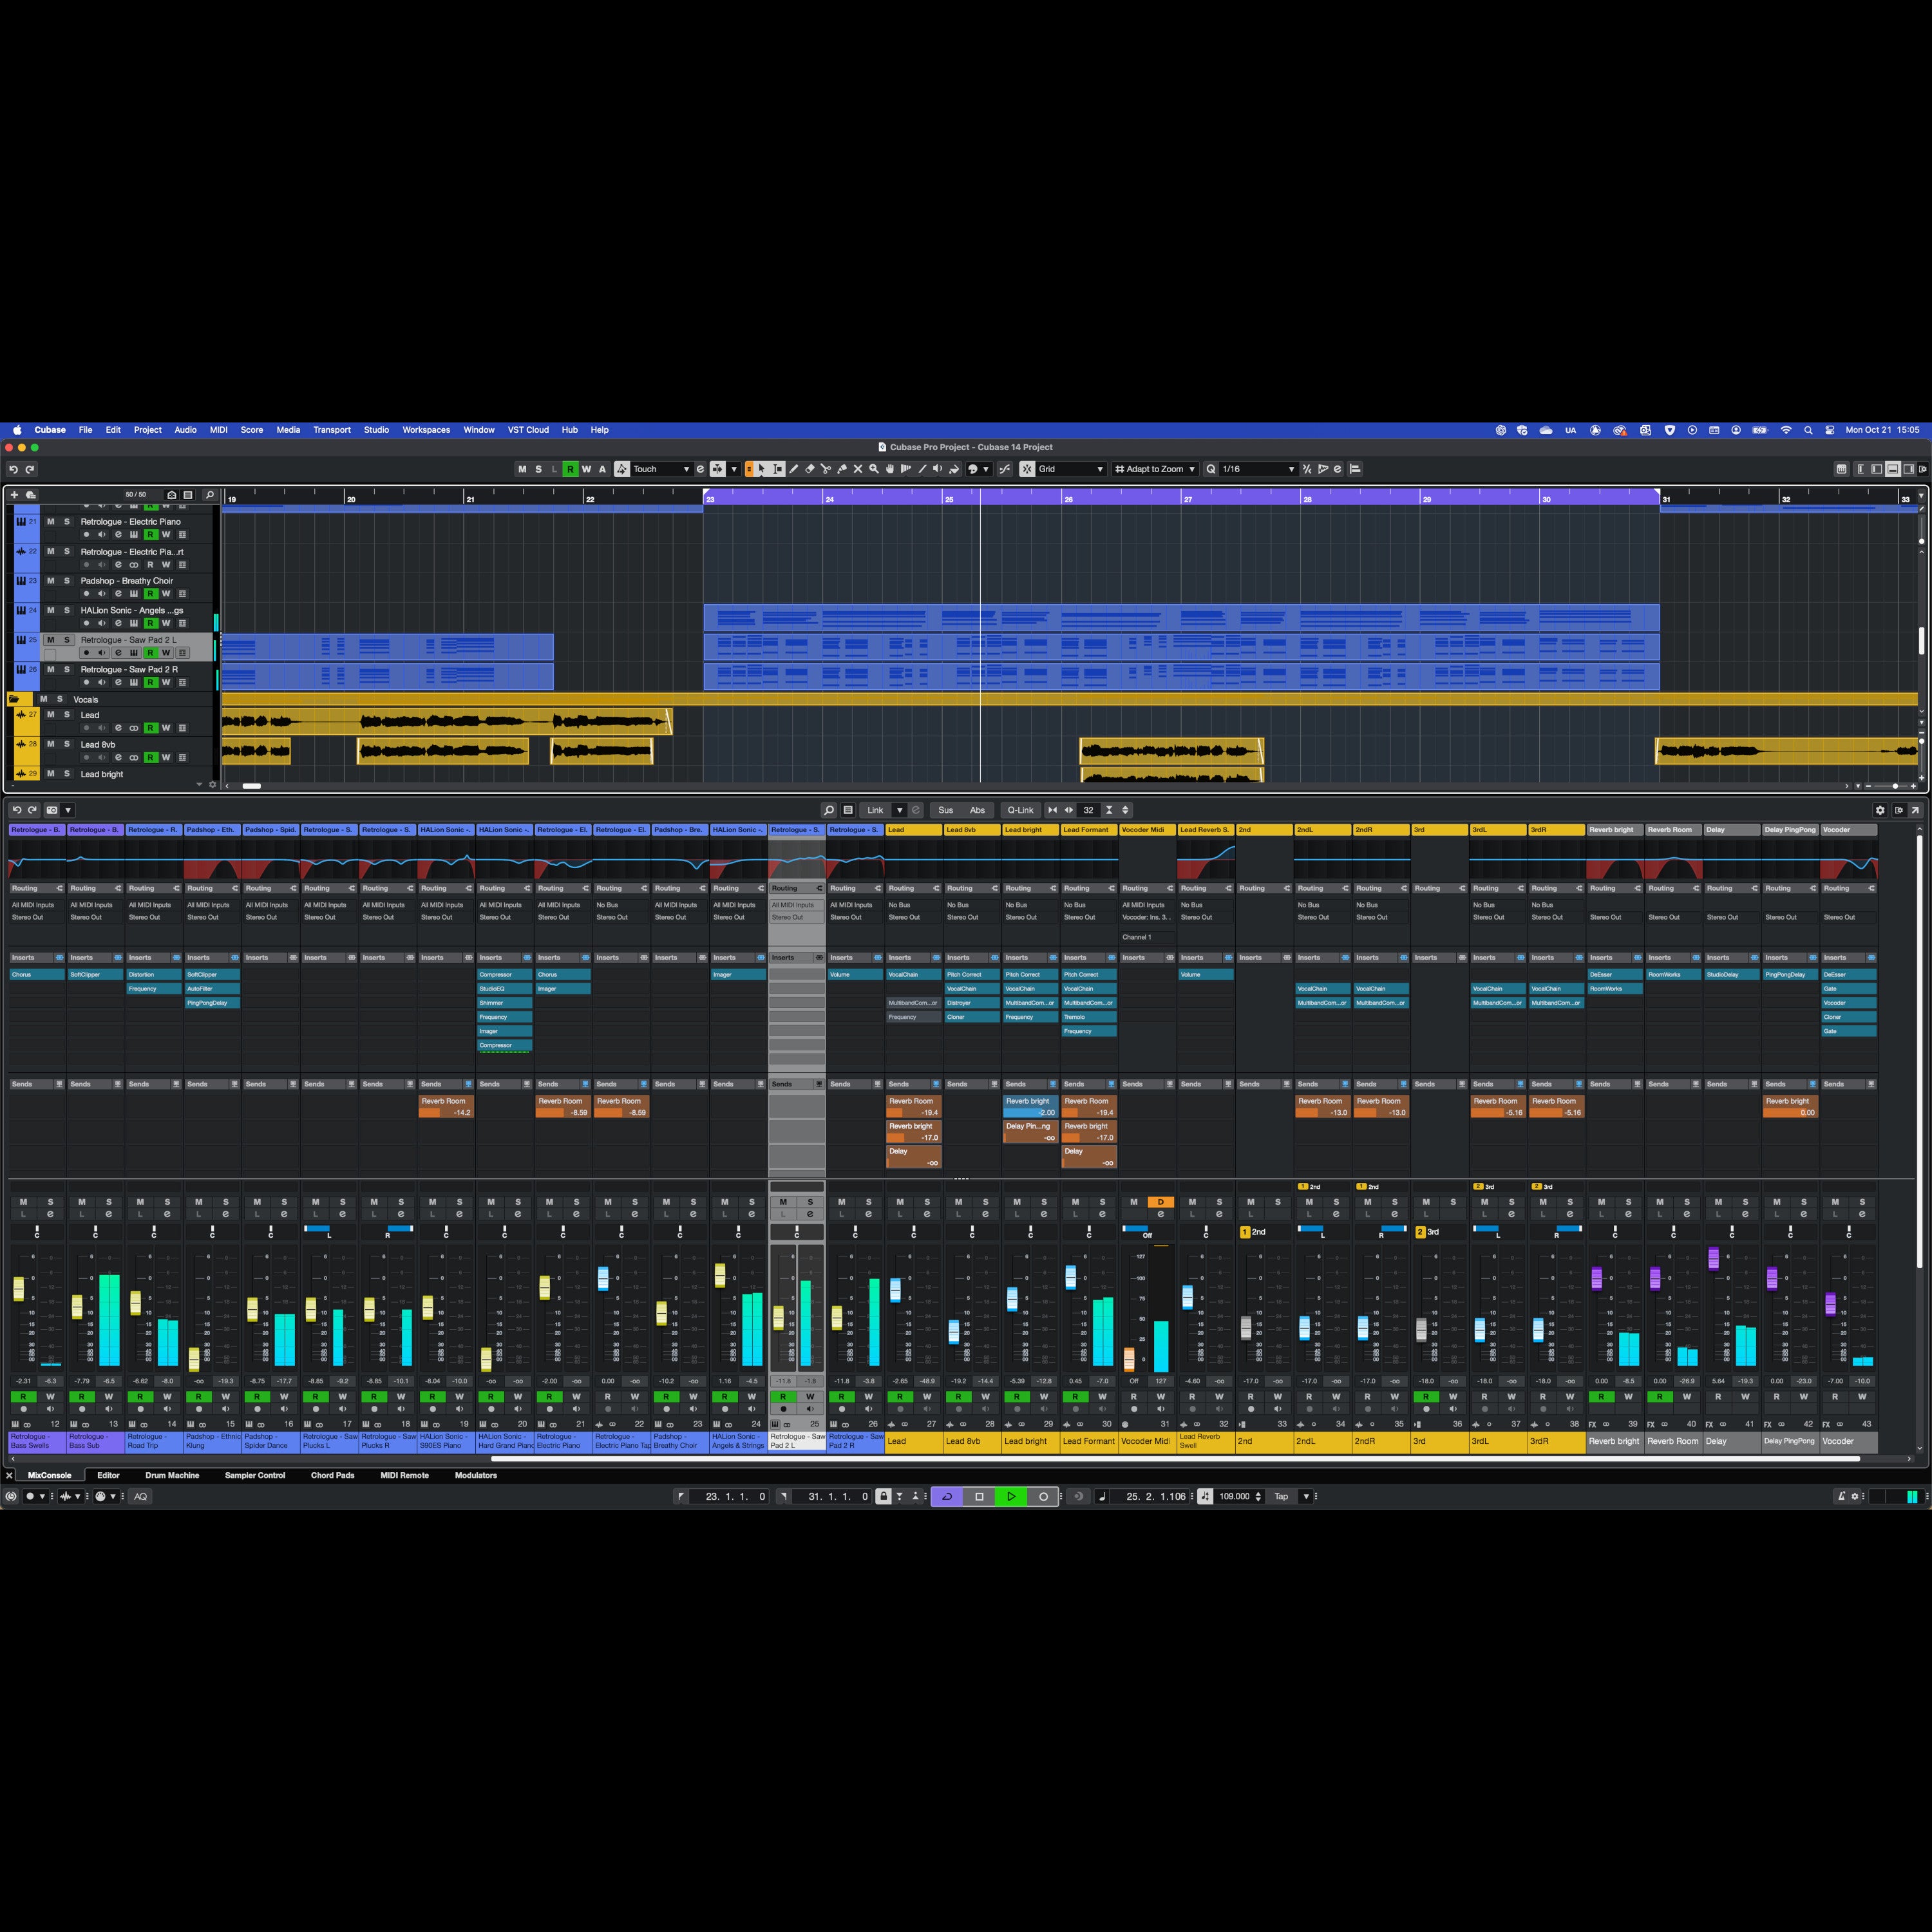Toggle the purple Cycle loop button

coord(947,1497)
